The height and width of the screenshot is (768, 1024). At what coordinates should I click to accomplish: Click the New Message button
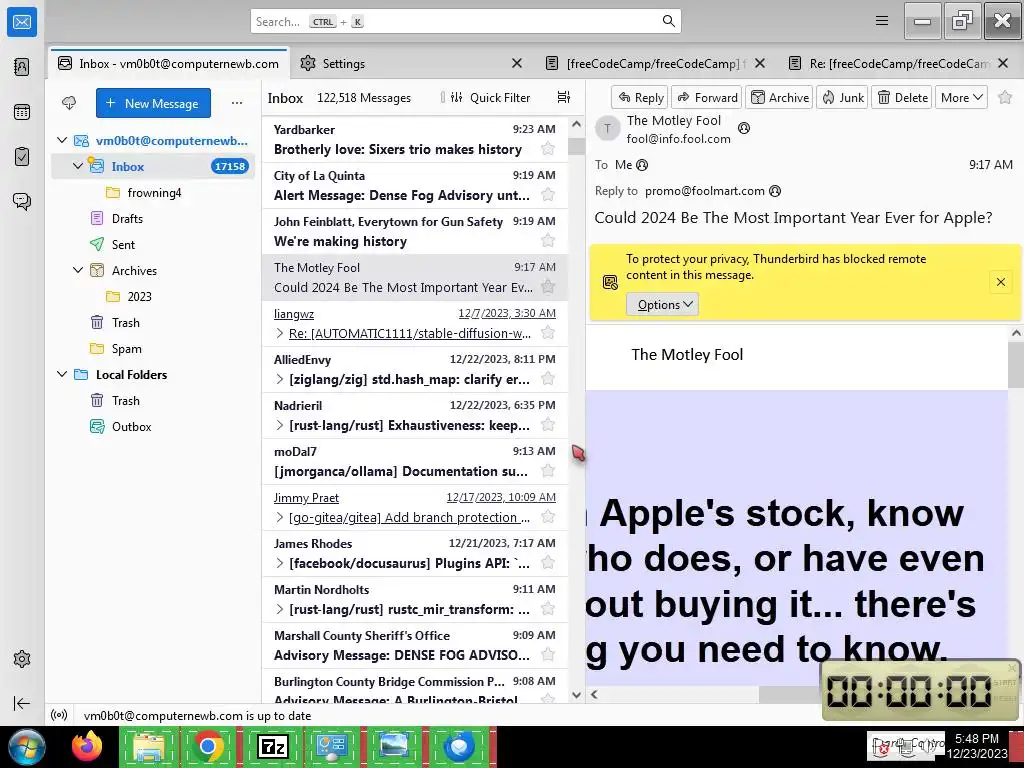pyautogui.click(x=153, y=103)
